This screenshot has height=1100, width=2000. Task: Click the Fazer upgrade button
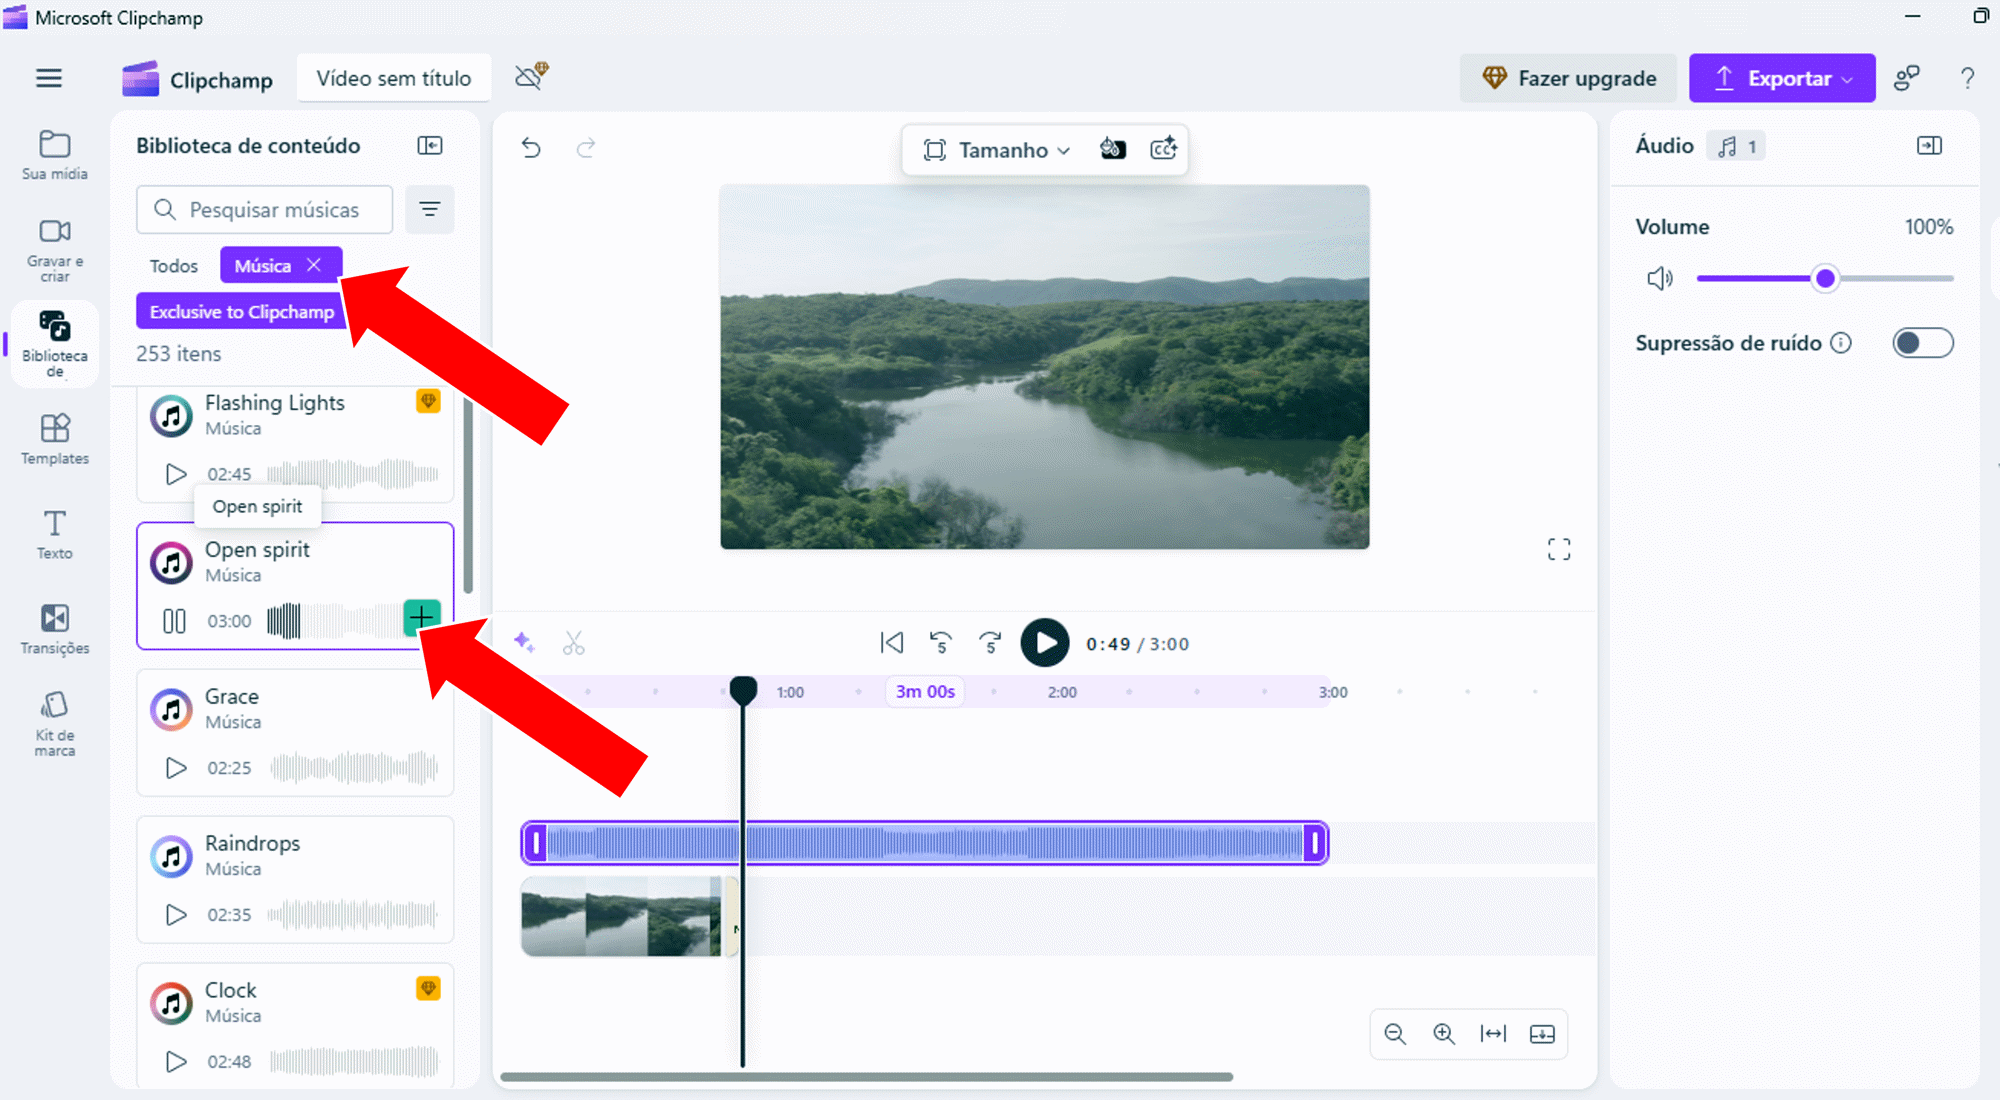1568,78
